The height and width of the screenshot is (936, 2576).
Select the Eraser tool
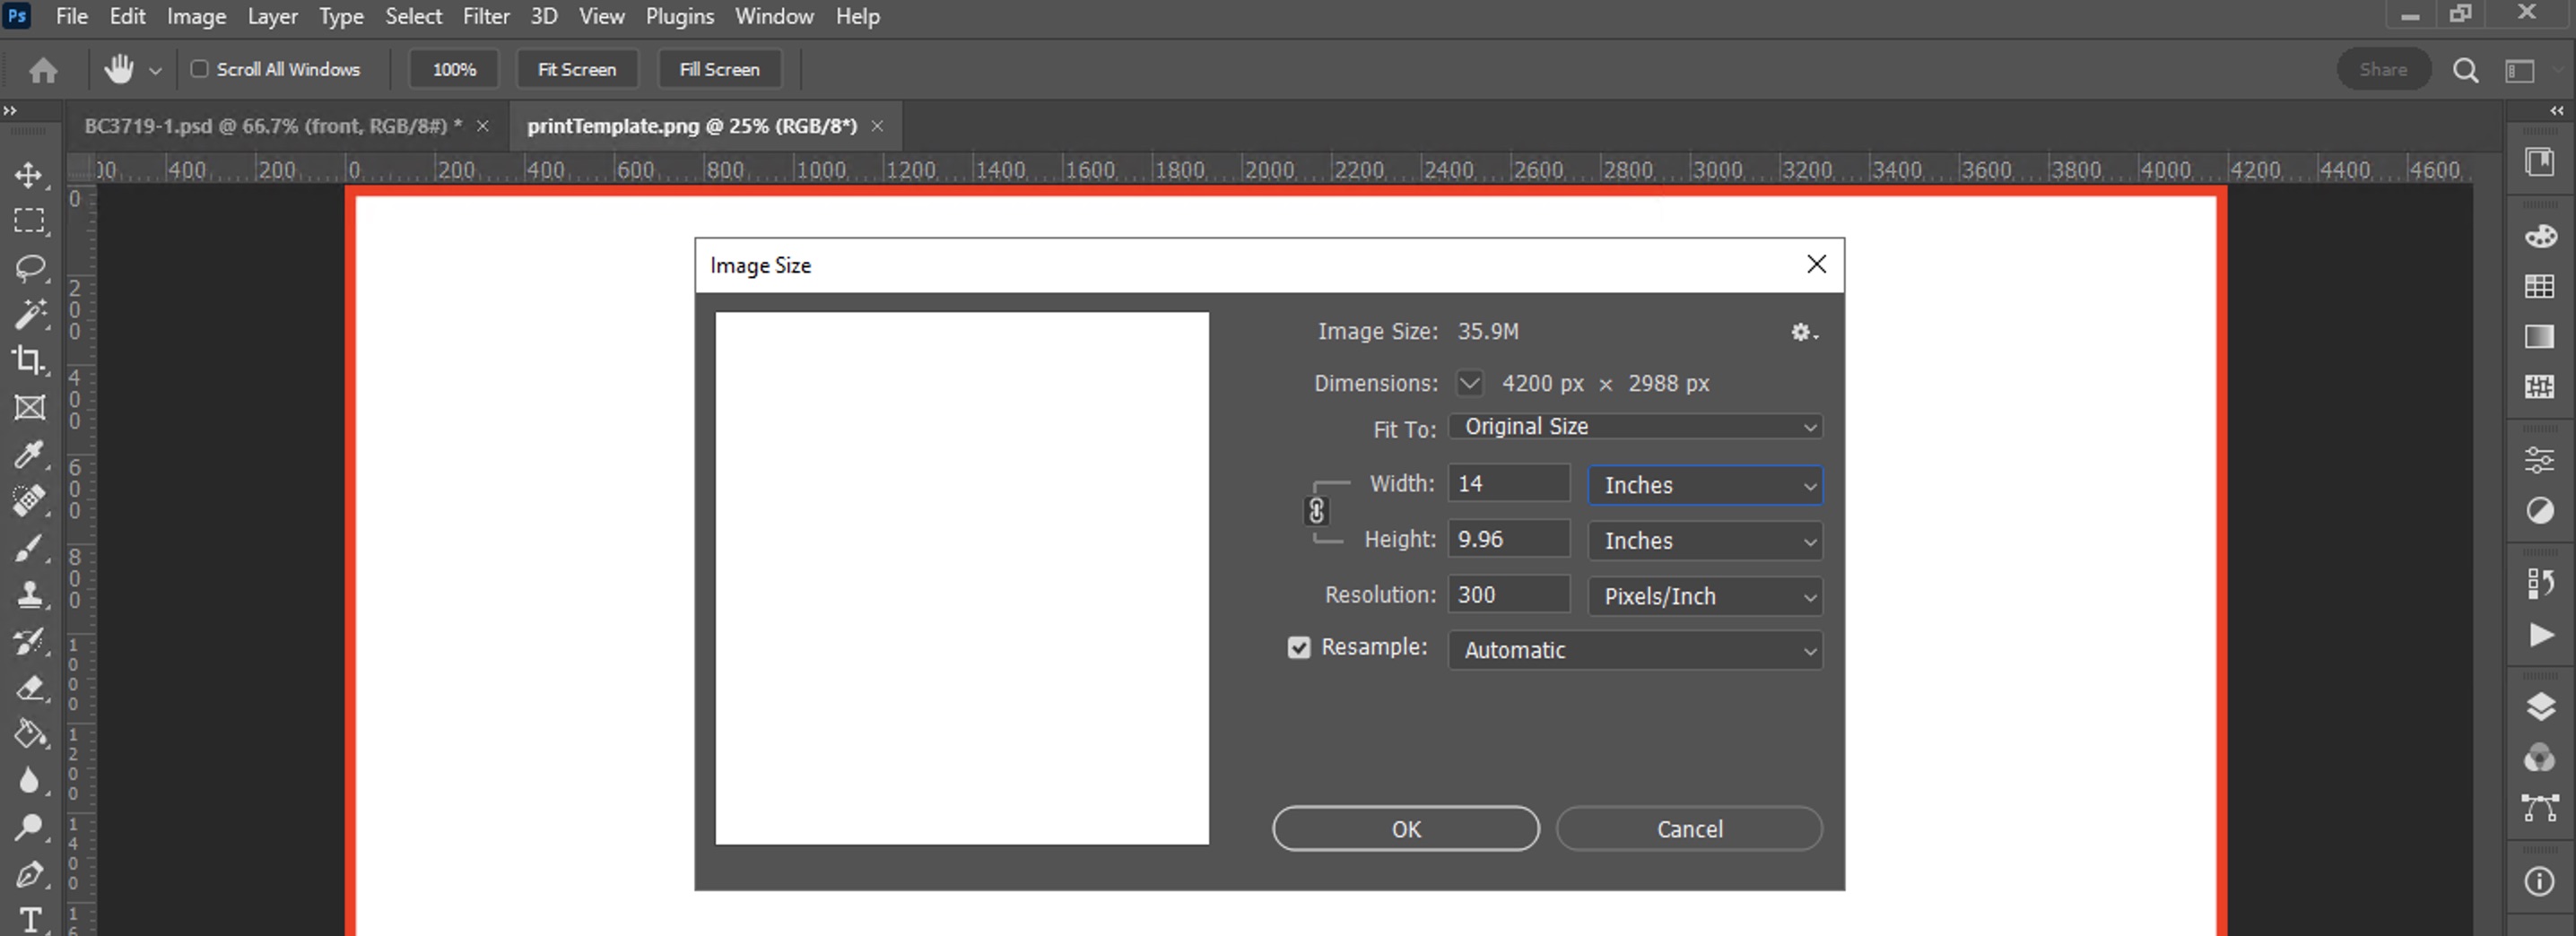point(29,688)
